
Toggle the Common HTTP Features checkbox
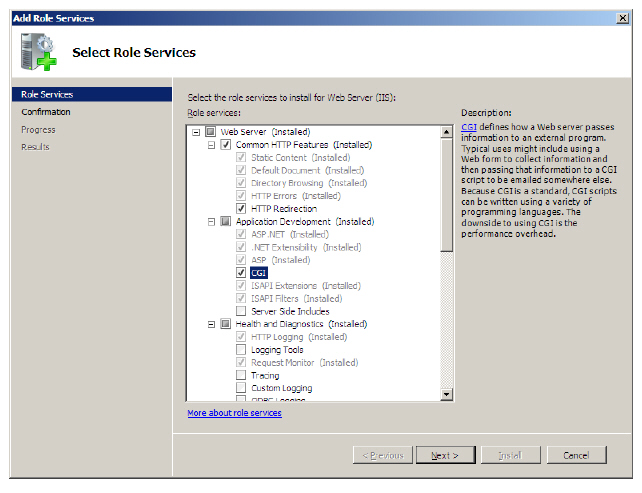226,145
